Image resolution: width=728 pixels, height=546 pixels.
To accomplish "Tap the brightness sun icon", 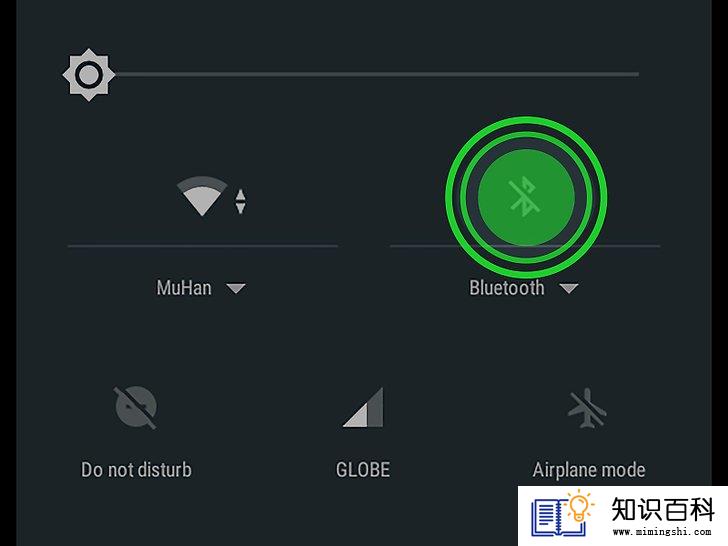I will (89, 74).
